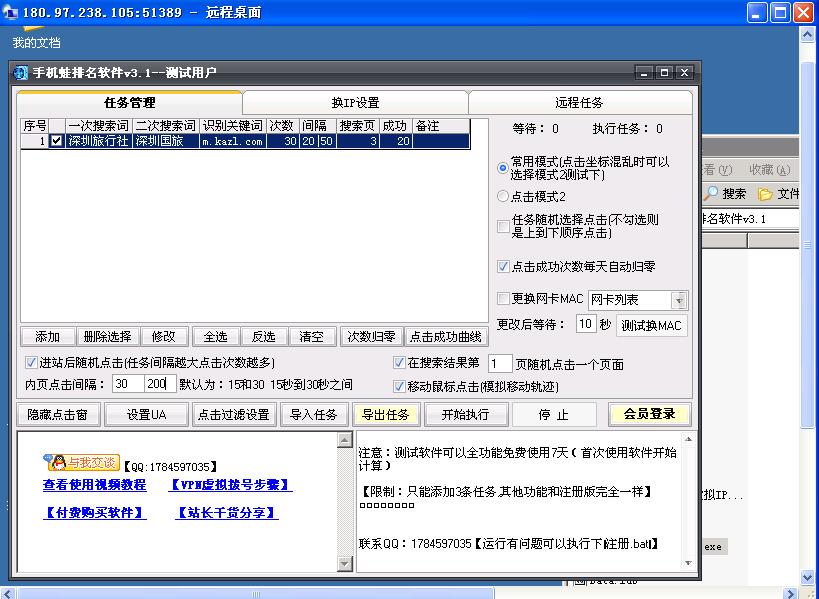The height and width of the screenshot is (599, 819).
Task: Click the 导出任务 button
Action: 385,414
